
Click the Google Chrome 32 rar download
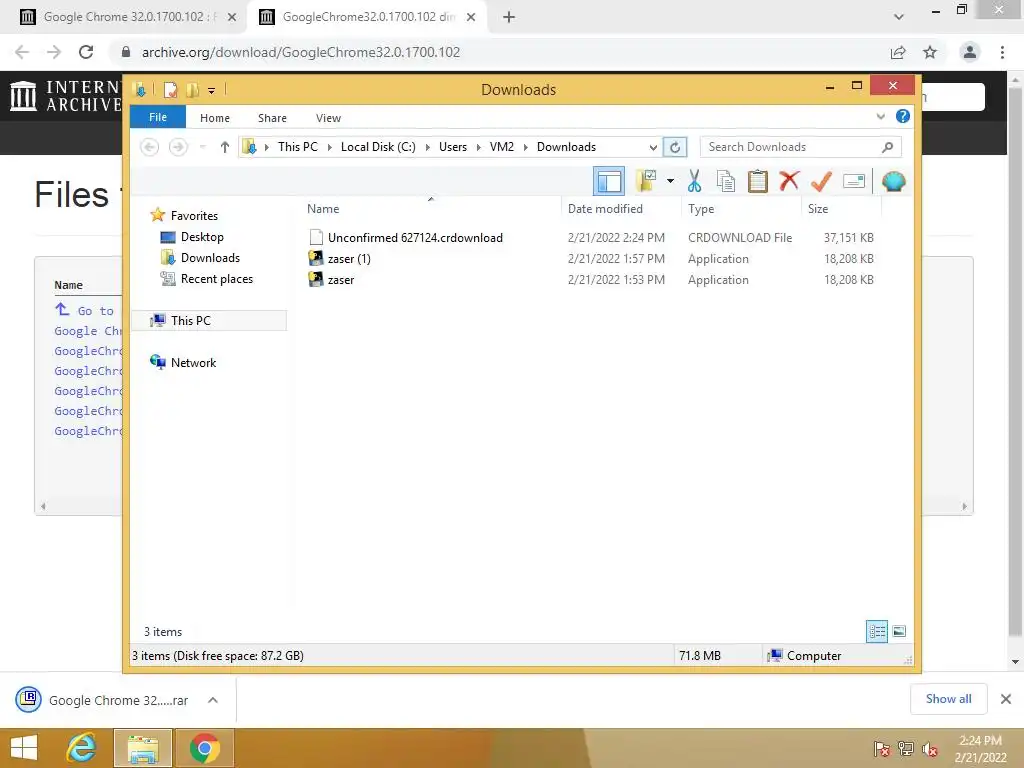coord(118,700)
